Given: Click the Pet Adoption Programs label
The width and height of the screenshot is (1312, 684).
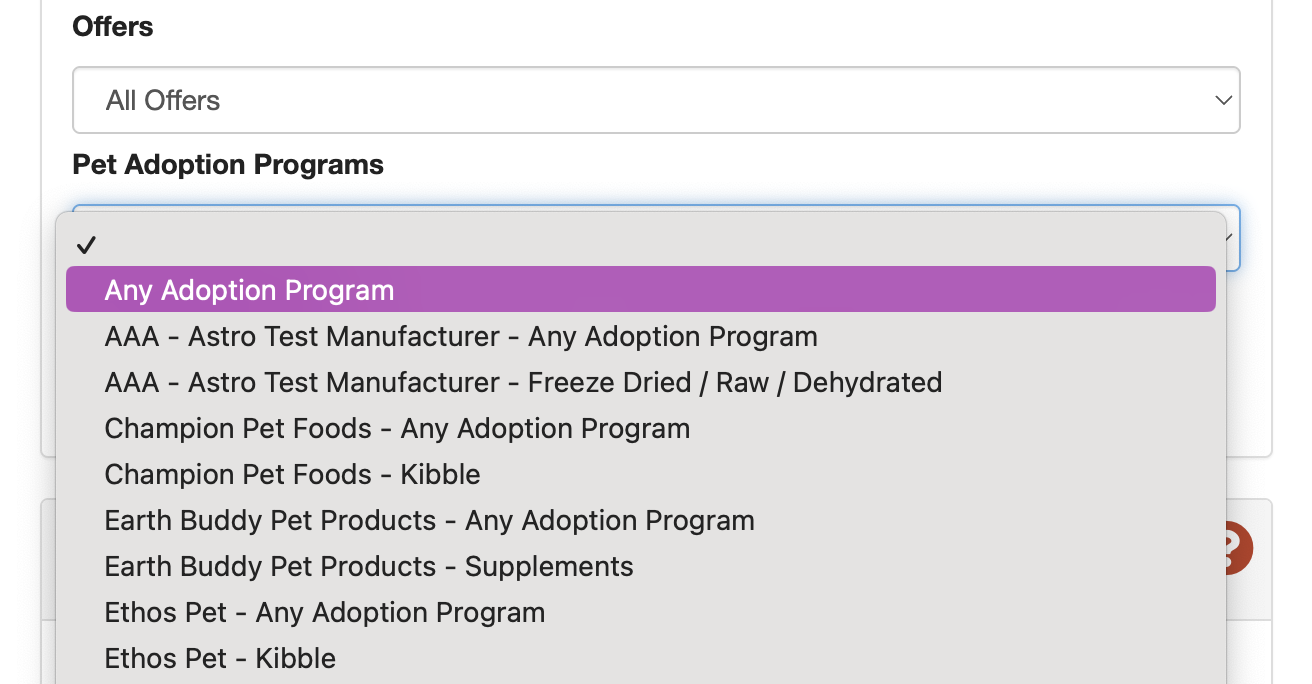Looking at the screenshot, I should click(228, 164).
